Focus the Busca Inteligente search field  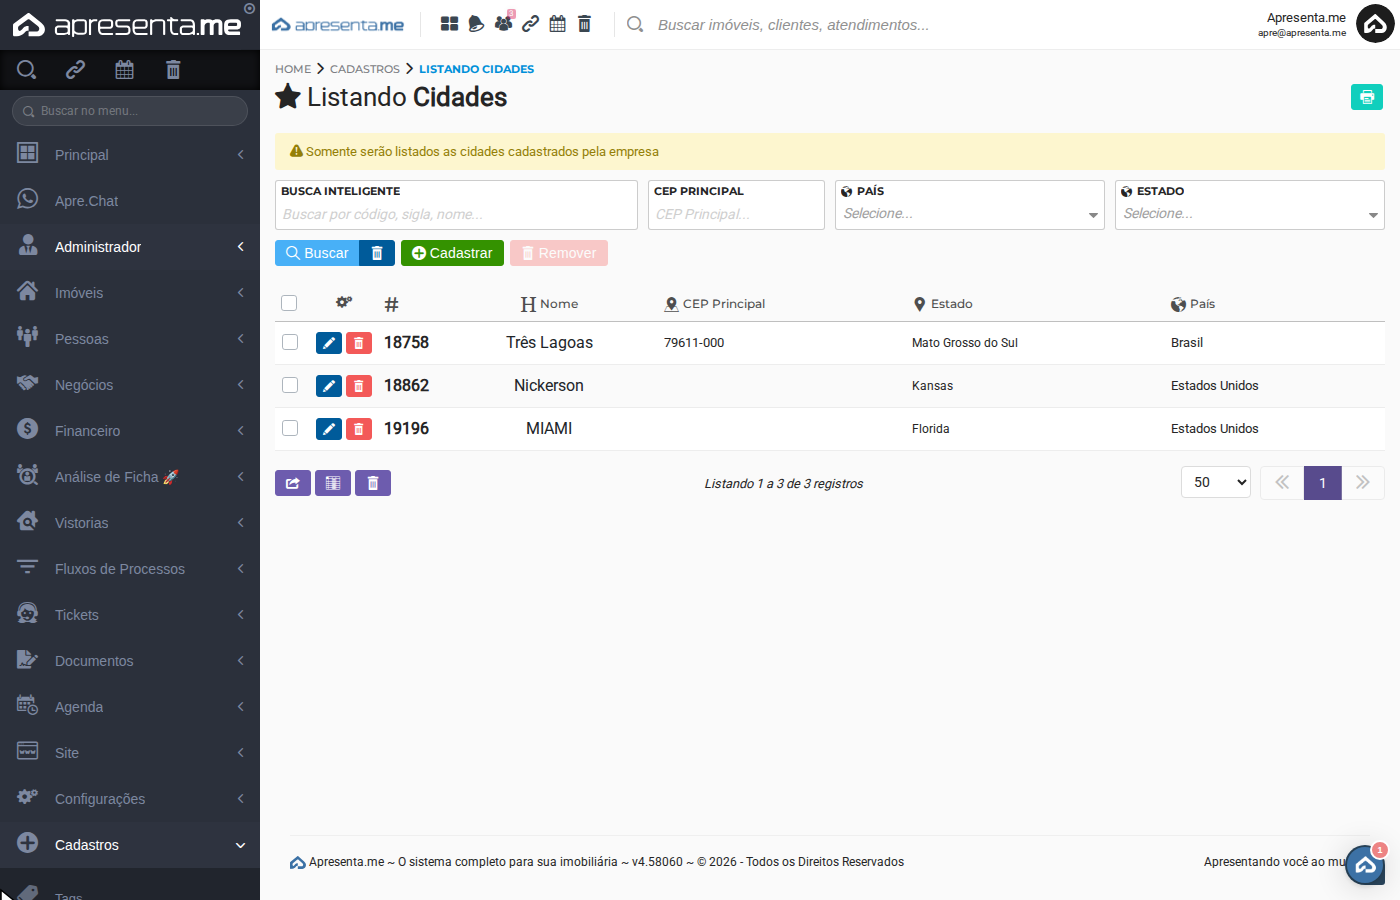click(x=456, y=214)
